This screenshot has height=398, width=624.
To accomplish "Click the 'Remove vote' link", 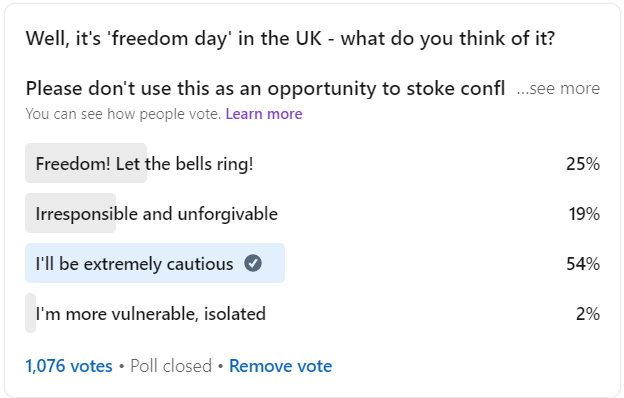I will click(281, 366).
